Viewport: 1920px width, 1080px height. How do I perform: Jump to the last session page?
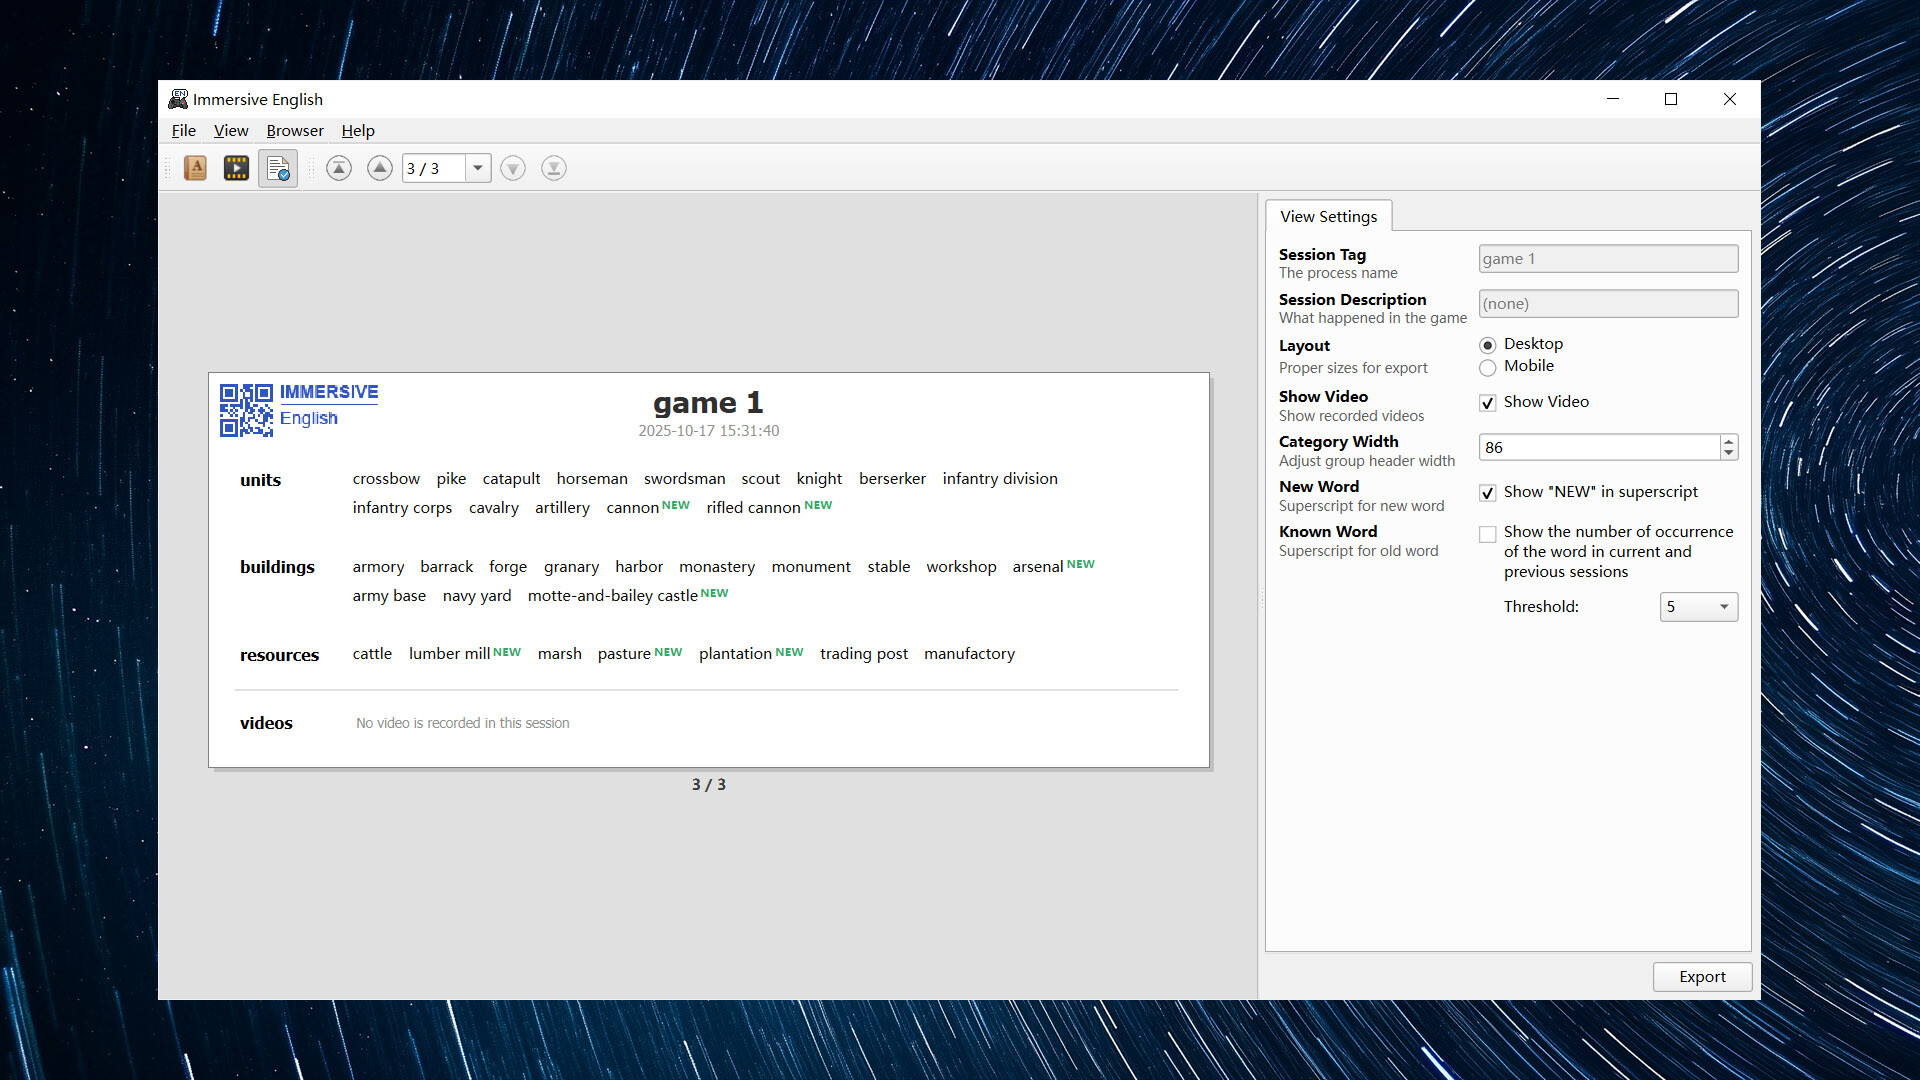(x=553, y=168)
